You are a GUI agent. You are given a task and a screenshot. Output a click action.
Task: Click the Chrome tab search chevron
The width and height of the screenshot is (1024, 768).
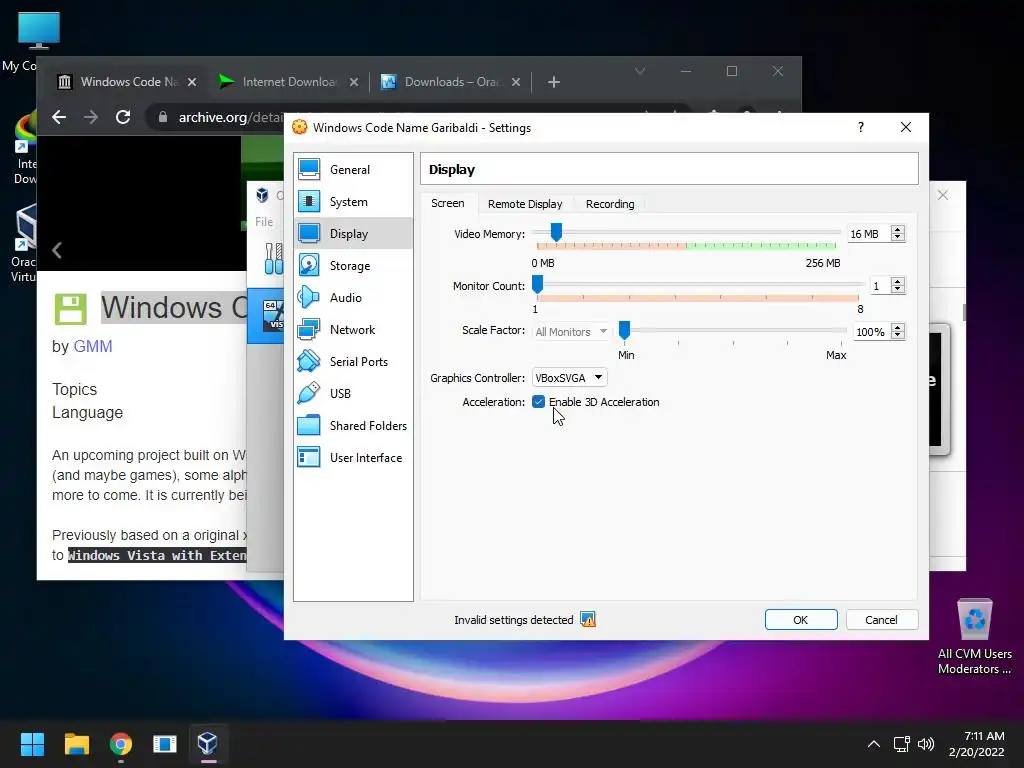point(640,71)
